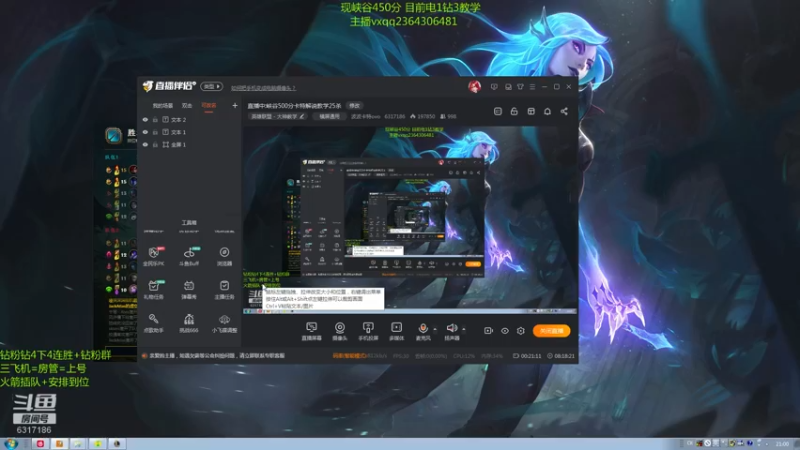Open the settings gear icon
The width and height of the screenshot is (800, 450).
[520, 331]
